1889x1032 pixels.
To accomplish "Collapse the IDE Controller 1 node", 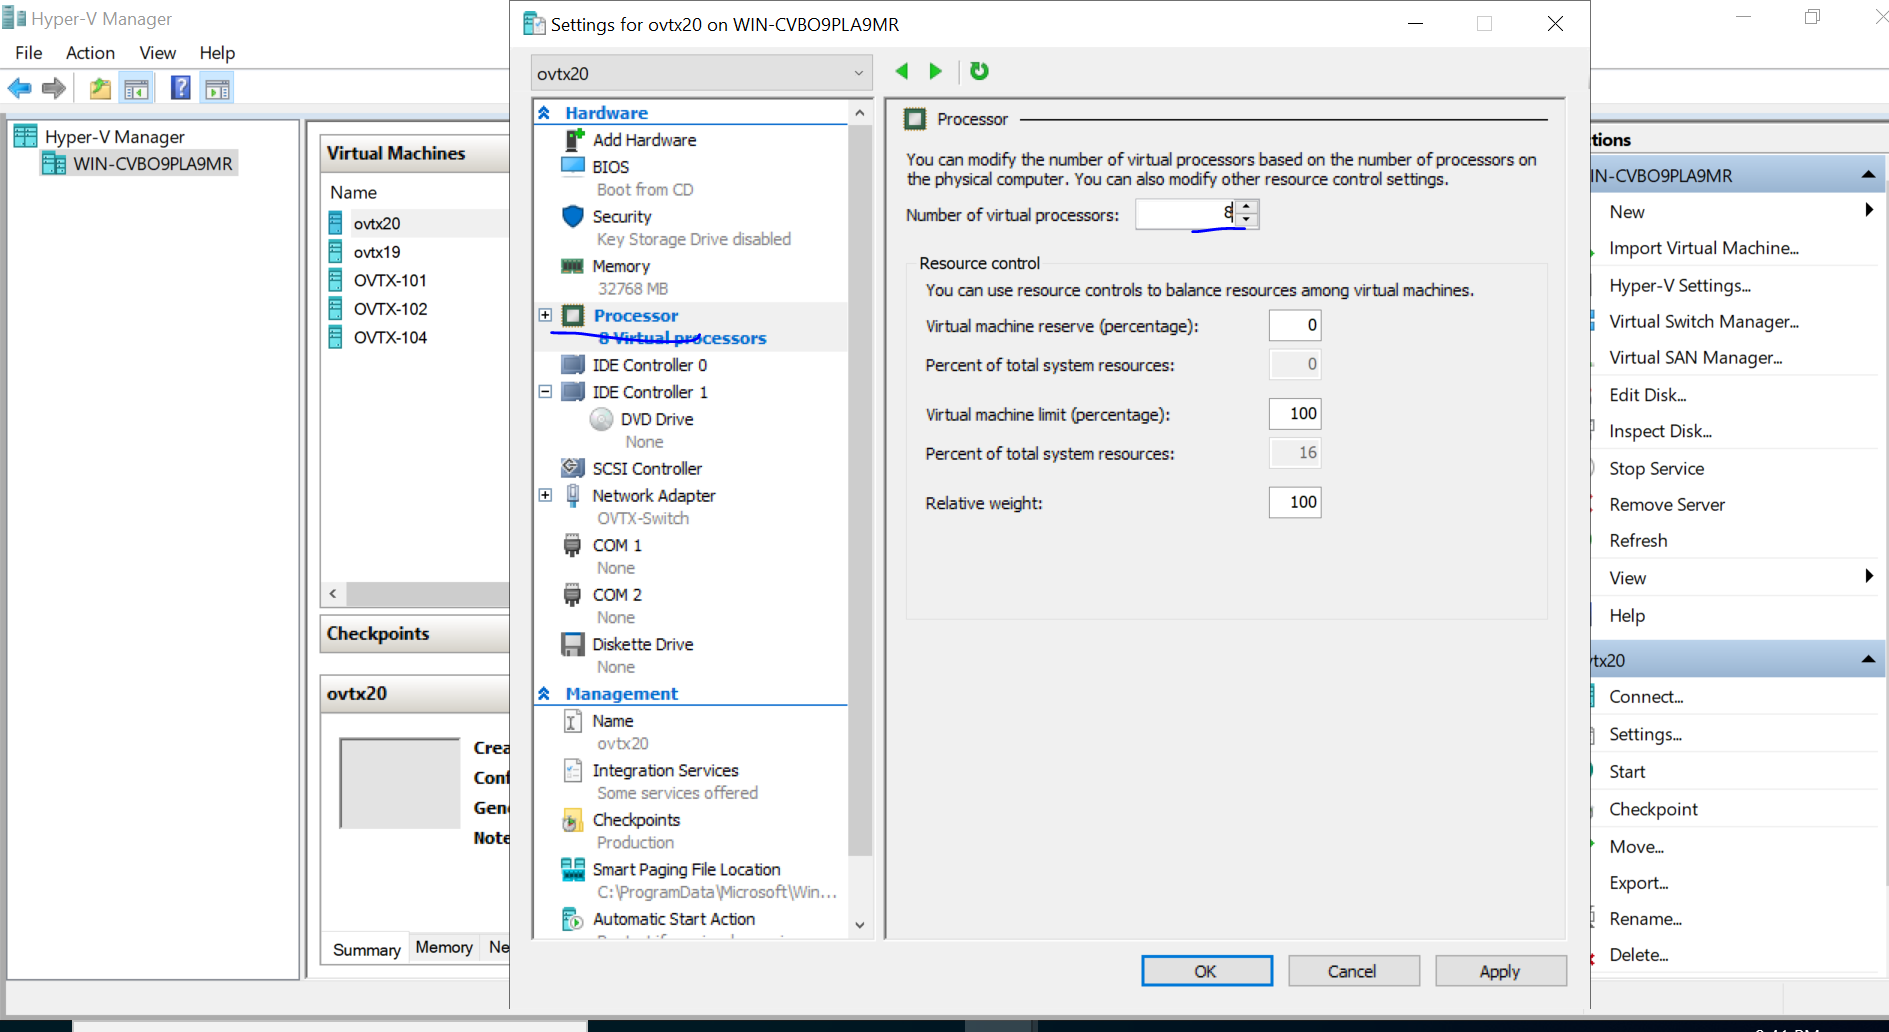I will coord(545,392).
